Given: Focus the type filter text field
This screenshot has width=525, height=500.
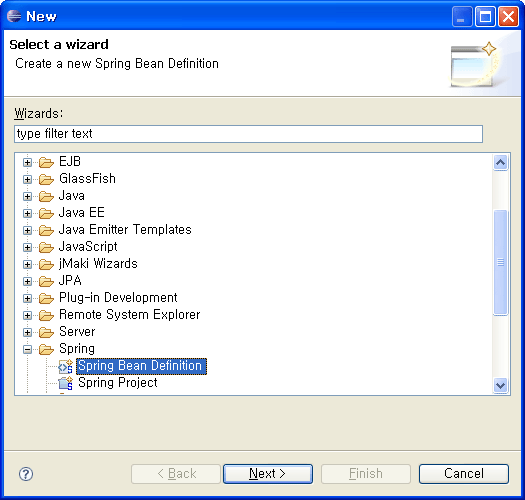Looking at the screenshot, I should coord(248,134).
